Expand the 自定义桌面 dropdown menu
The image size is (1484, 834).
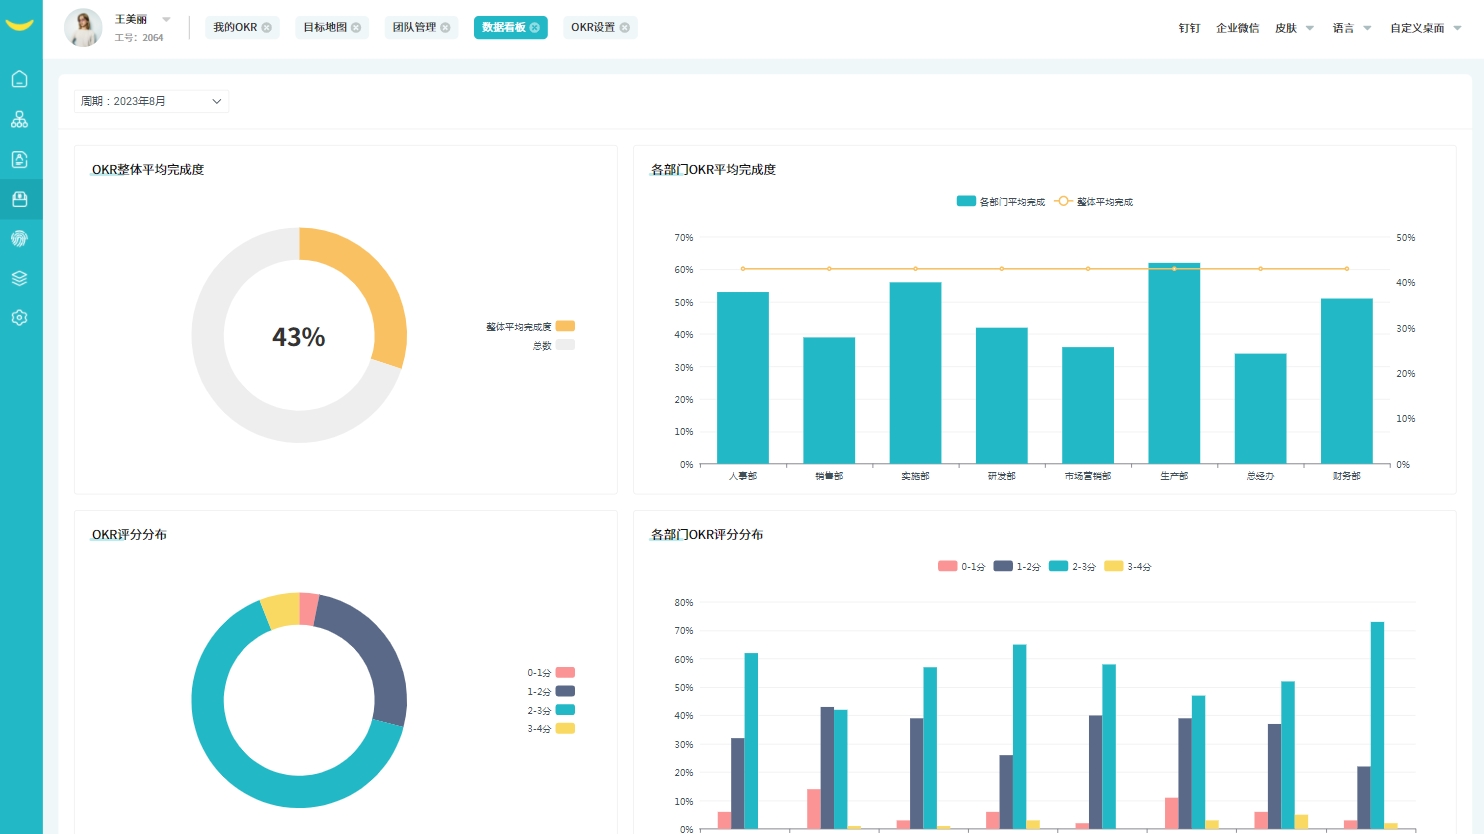click(x=1425, y=28)
